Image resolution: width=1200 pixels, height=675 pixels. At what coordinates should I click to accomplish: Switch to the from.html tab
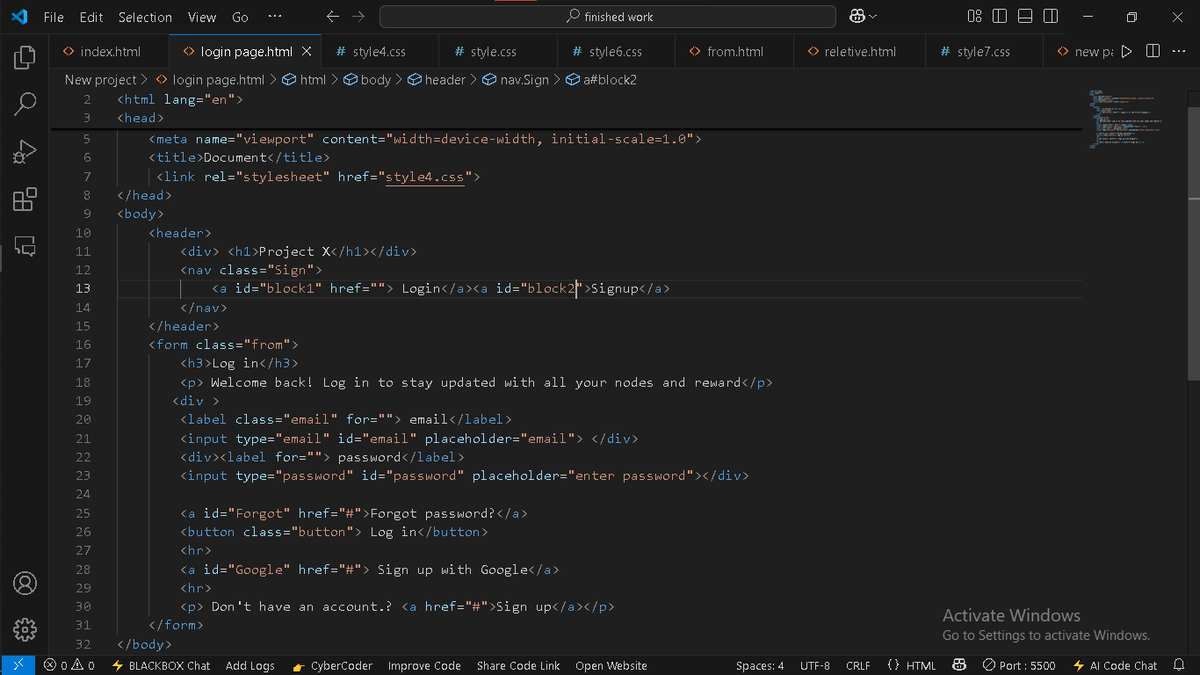pos(735,51)
